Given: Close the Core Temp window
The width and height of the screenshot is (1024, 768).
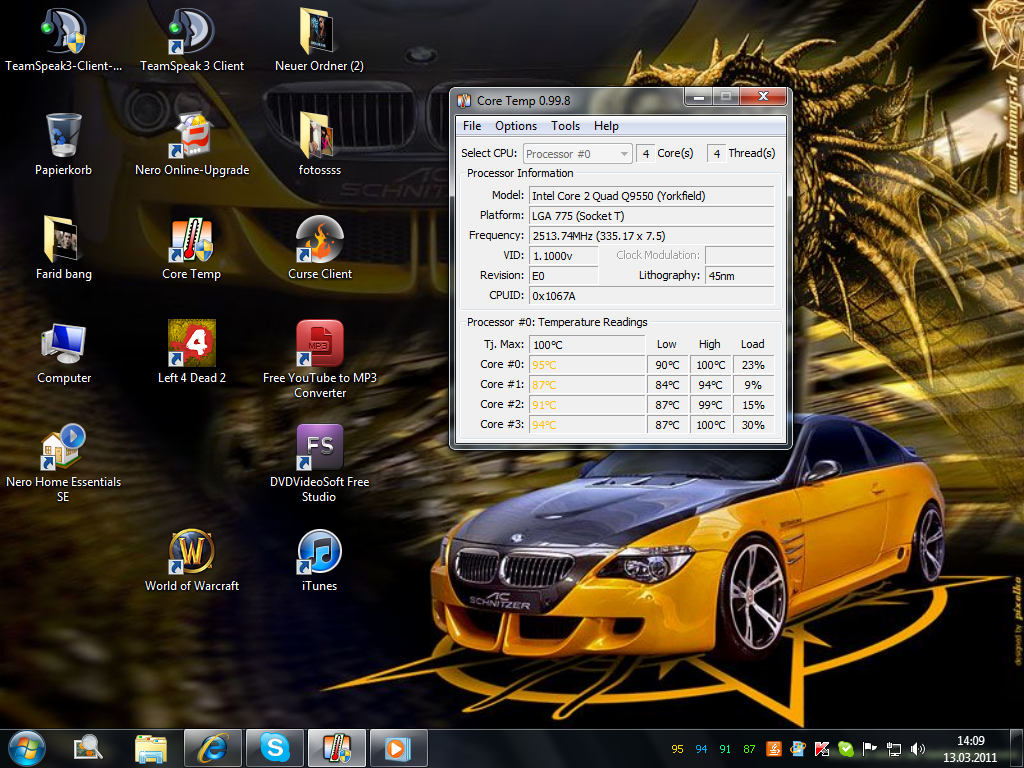Looking at the screenshot, I should 763,97.
